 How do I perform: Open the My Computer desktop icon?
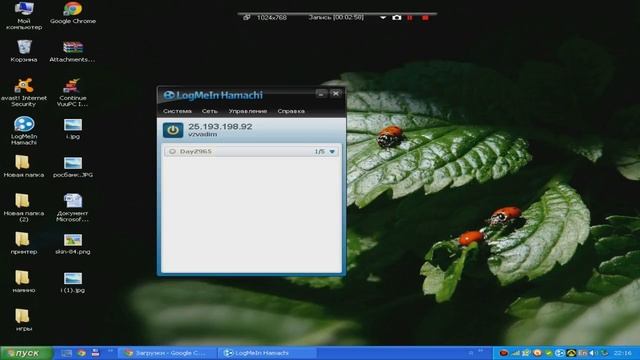pyautogui.click(x=24, y=15)
